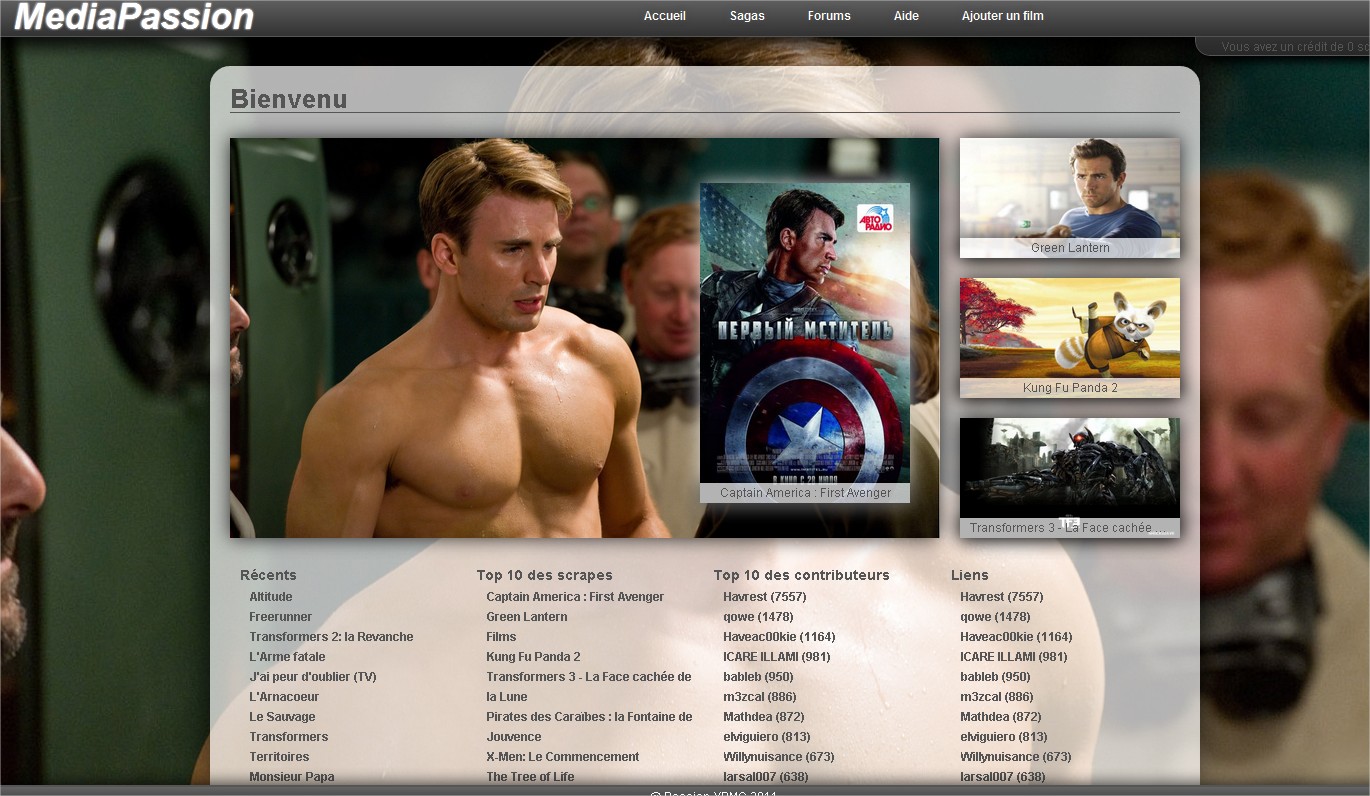This screenshot has height=796, width=1370.
Task: View ICARE ILLAMI (981) in Top 10 contributeurs
Action: pyautogui.click(x=777, y=657)
